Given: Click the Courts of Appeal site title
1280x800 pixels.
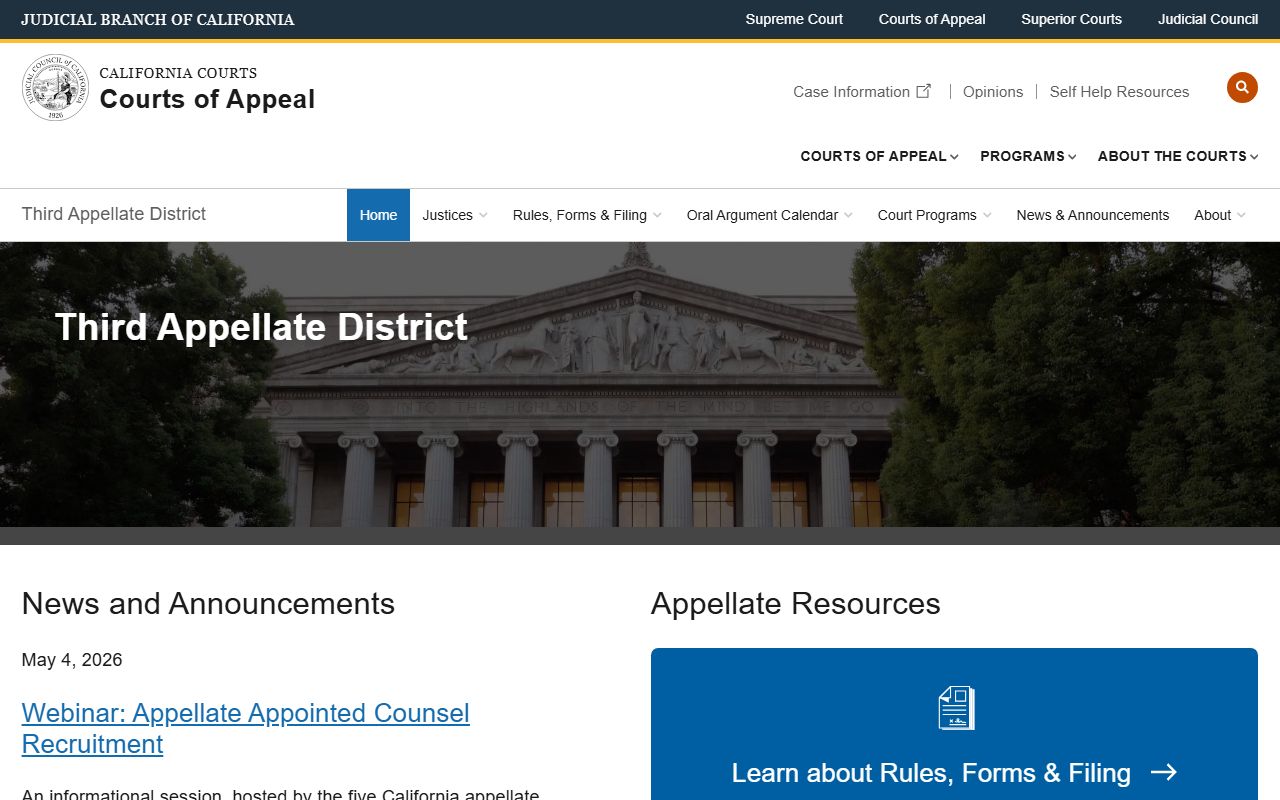Looking at the screenshot, I should pos(207,99).
